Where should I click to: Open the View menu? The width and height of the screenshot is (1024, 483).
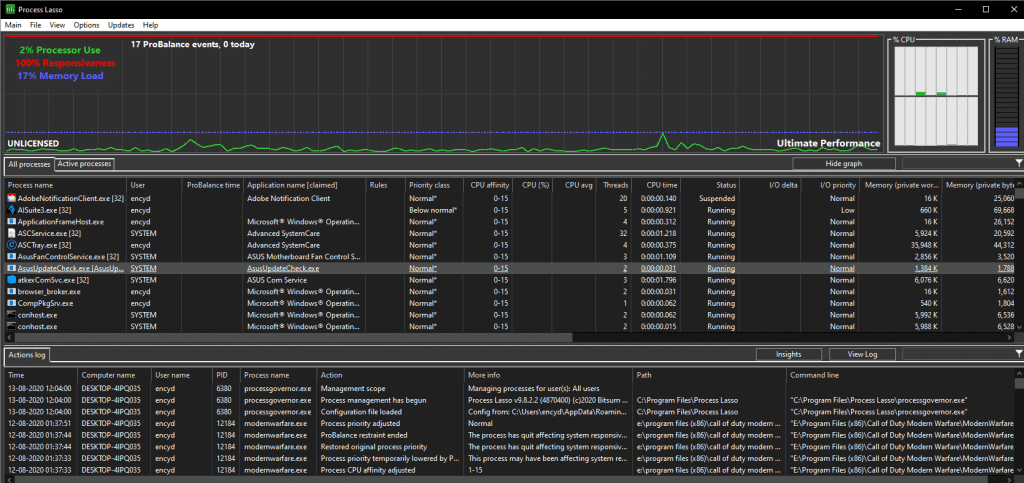(x=57, y=25)
